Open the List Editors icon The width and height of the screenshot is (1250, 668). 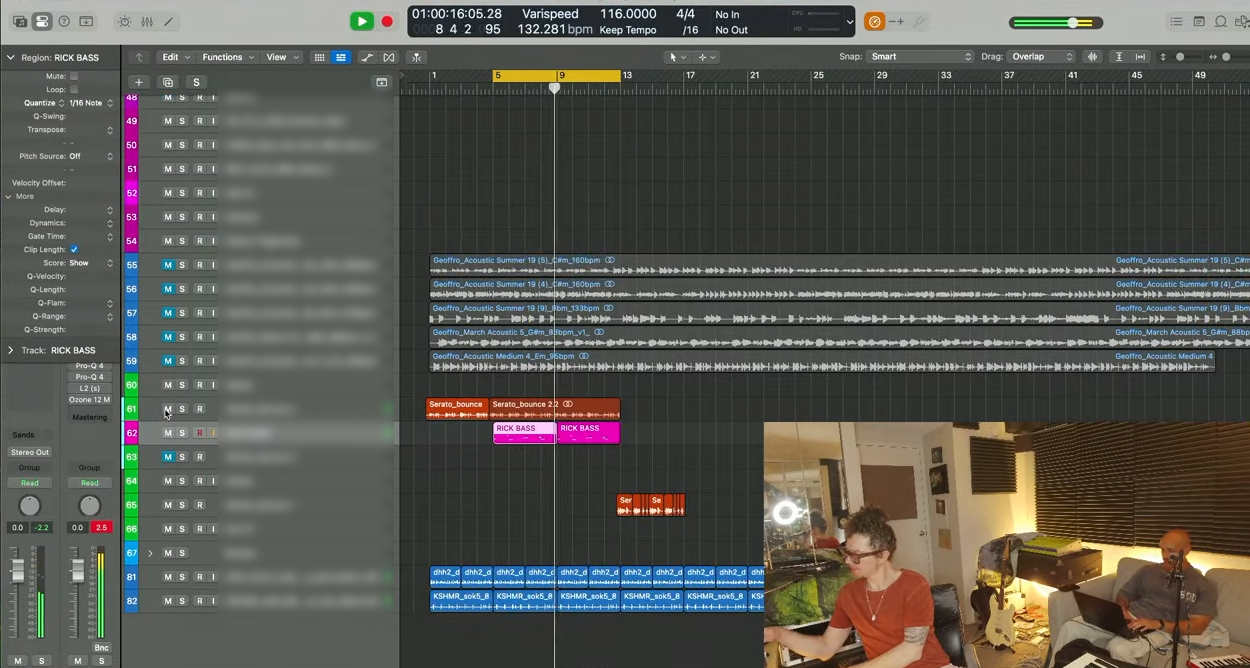coord(1176,21)
